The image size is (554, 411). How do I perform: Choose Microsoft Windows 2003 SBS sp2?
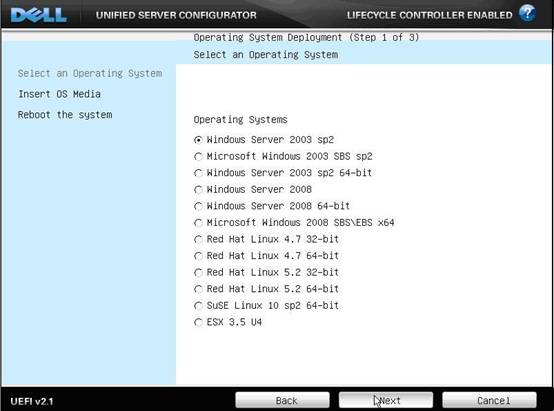(198, 157)
